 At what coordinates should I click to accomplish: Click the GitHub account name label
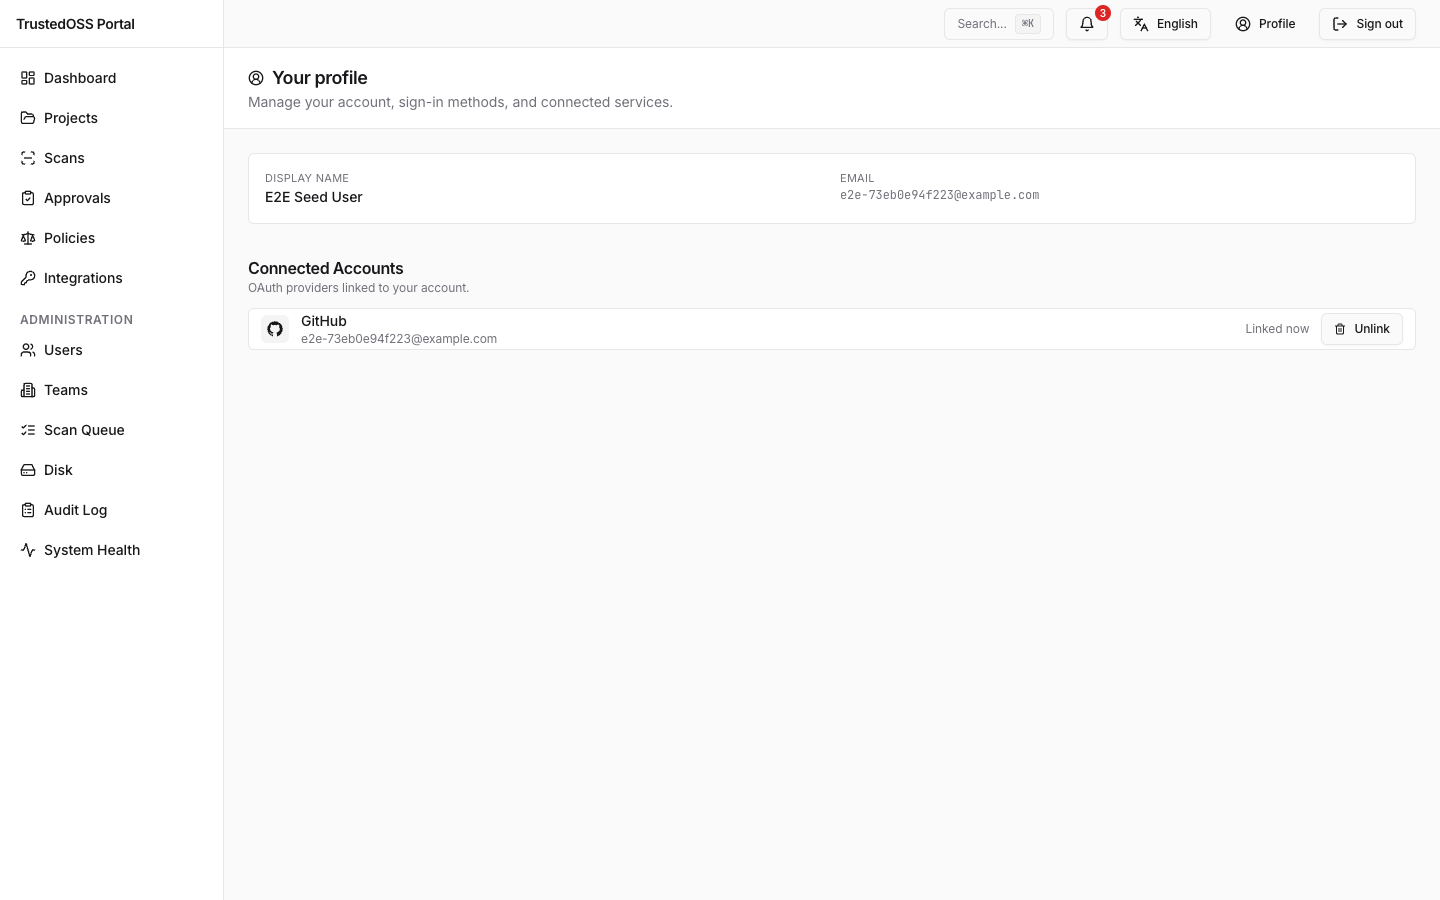[x=323, y=321]
